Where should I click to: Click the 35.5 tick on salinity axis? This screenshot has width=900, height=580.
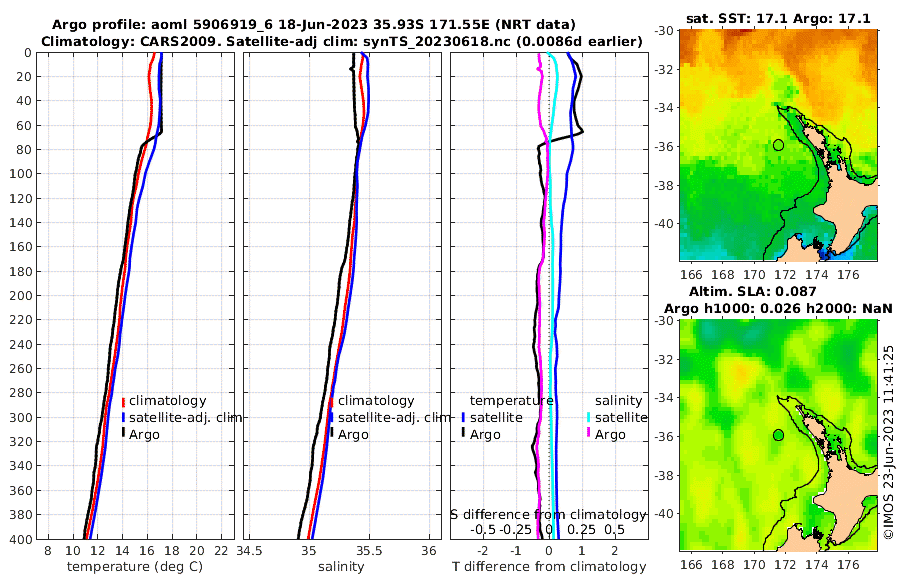coord(369,551)
